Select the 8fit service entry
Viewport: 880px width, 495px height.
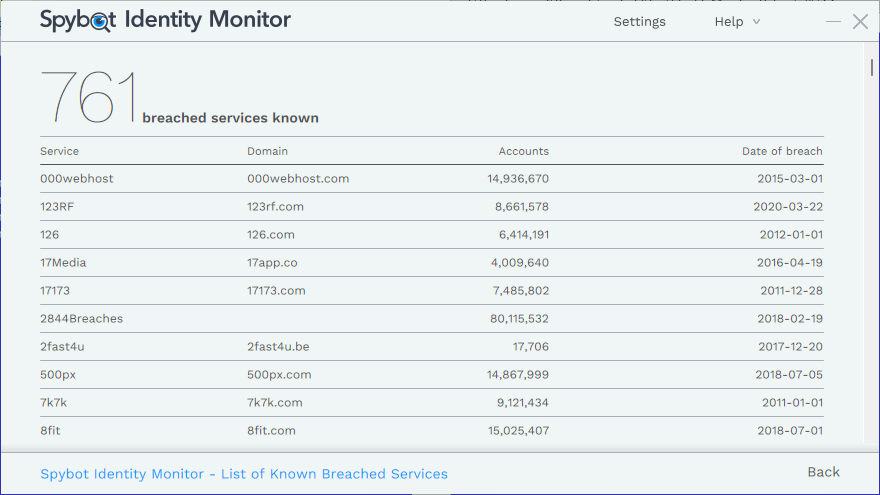pos(50,430)
